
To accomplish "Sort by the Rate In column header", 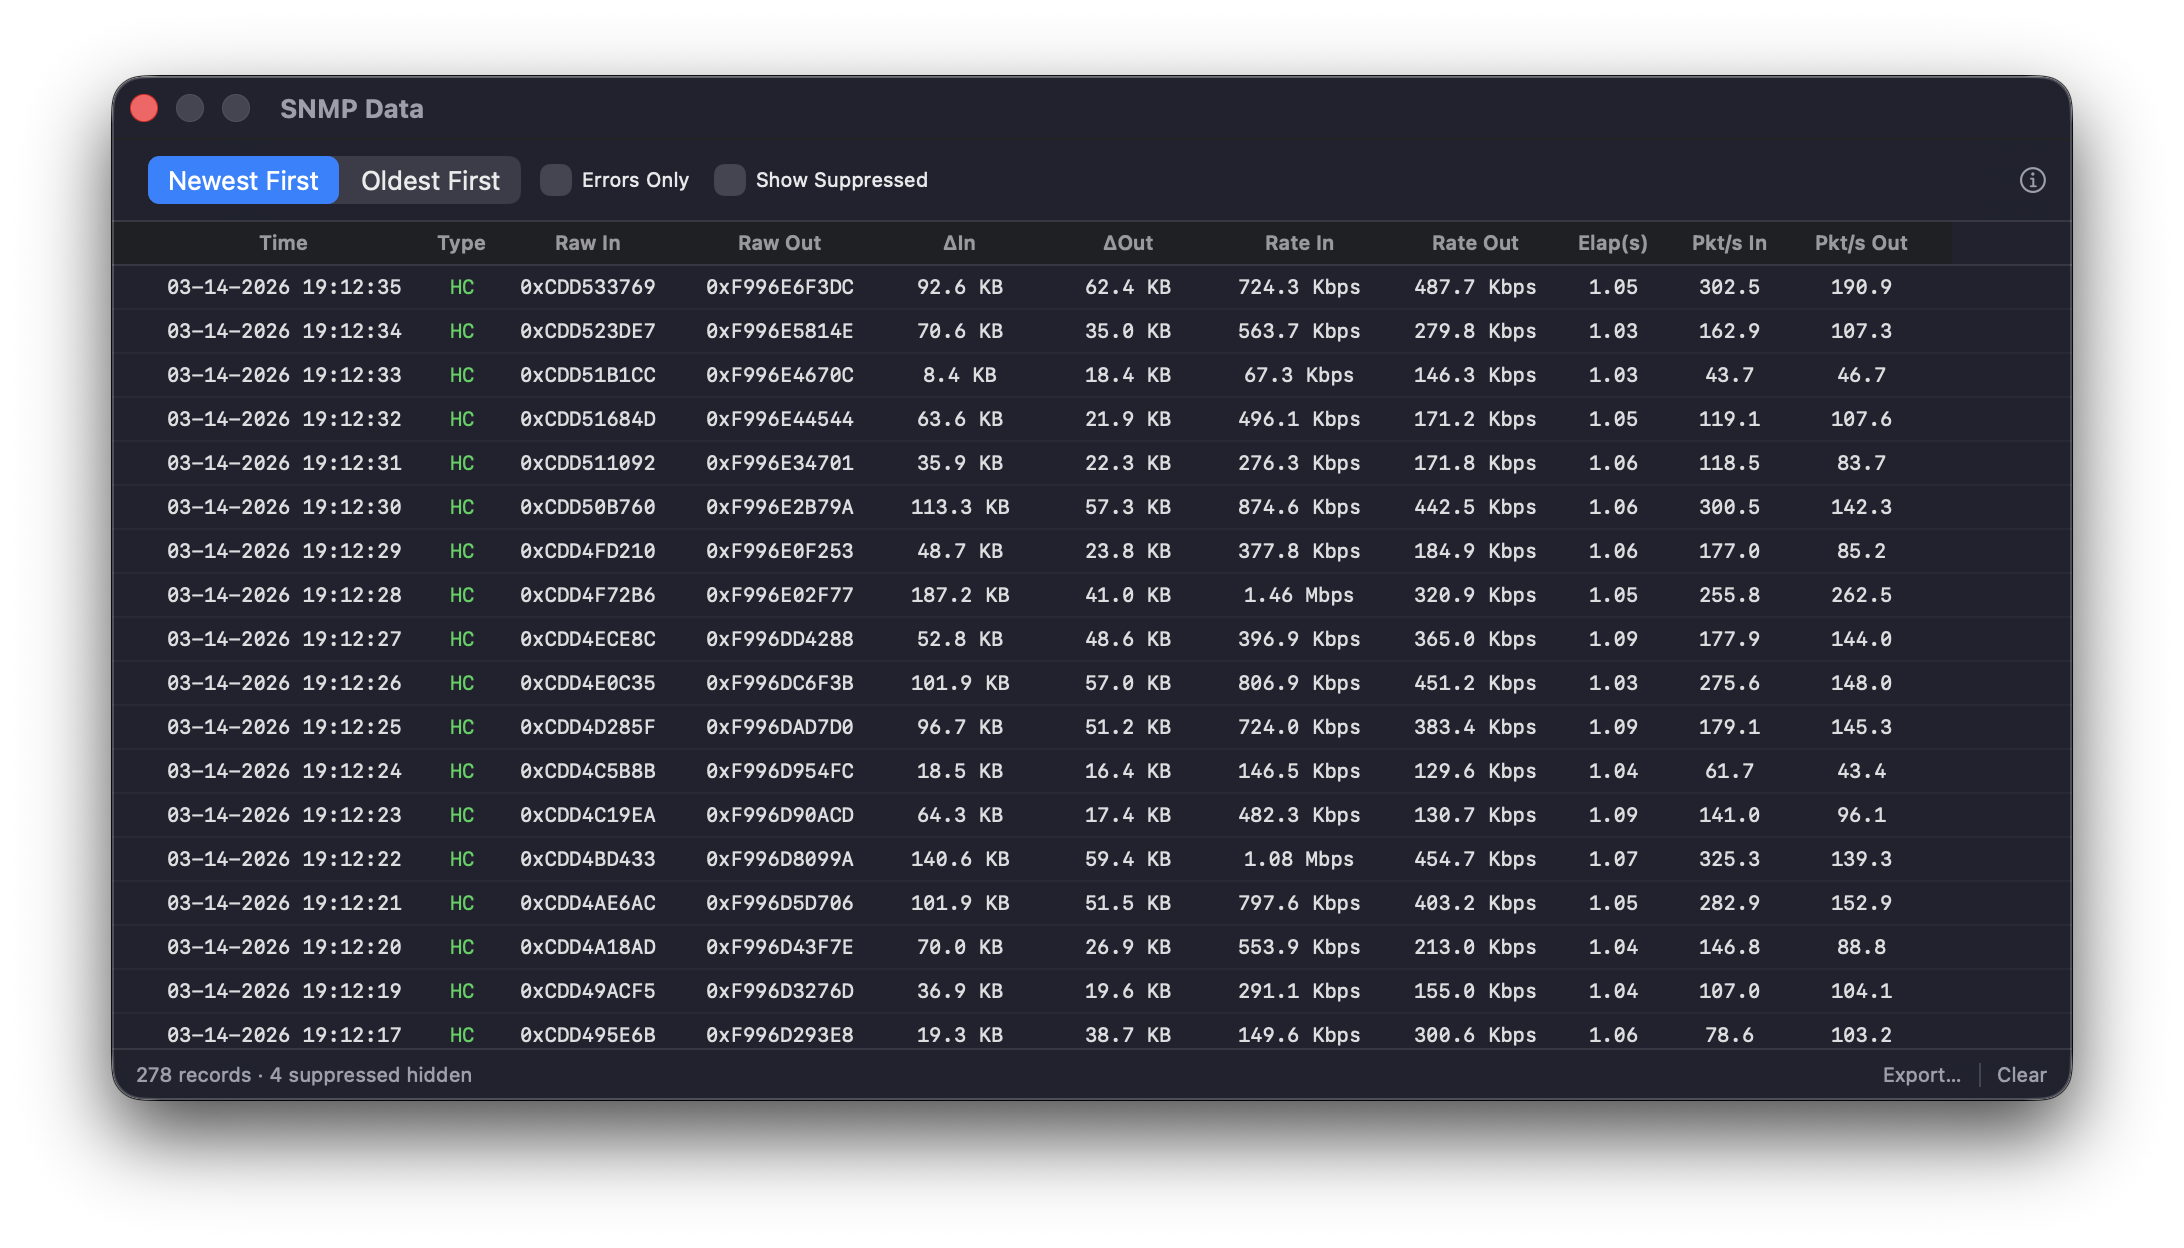I will 1298,242.
